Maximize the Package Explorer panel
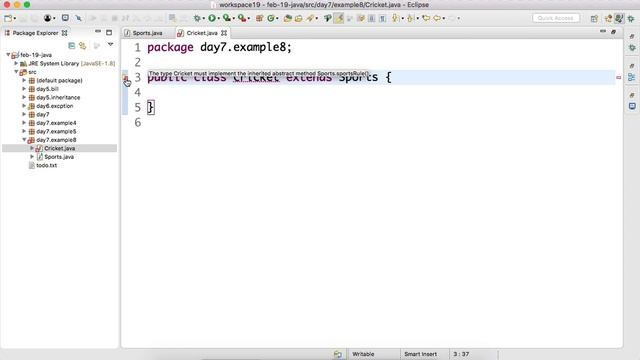Image resolution: width=640 pixels, height=360 pixels. (x=109, y=33)
